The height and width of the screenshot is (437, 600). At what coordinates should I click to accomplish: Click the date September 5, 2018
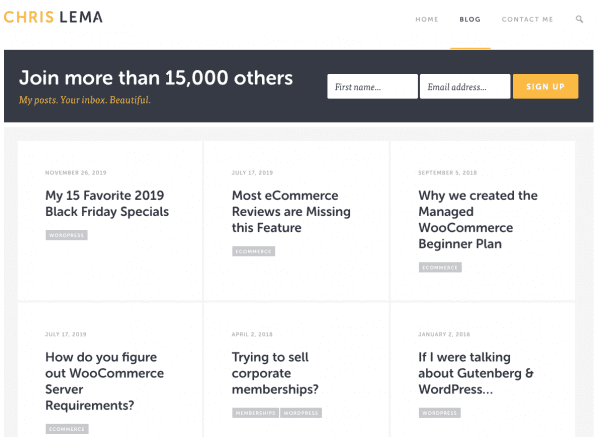pyautogui.click(x=447, y=173)
